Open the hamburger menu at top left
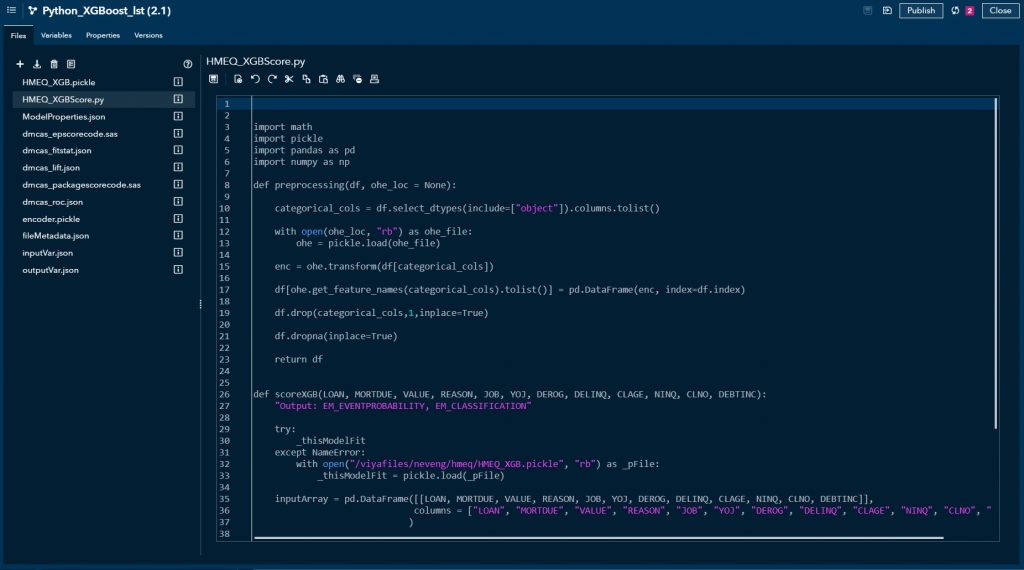Viewport: 1024px width, 570px height. tap(11, 10)
